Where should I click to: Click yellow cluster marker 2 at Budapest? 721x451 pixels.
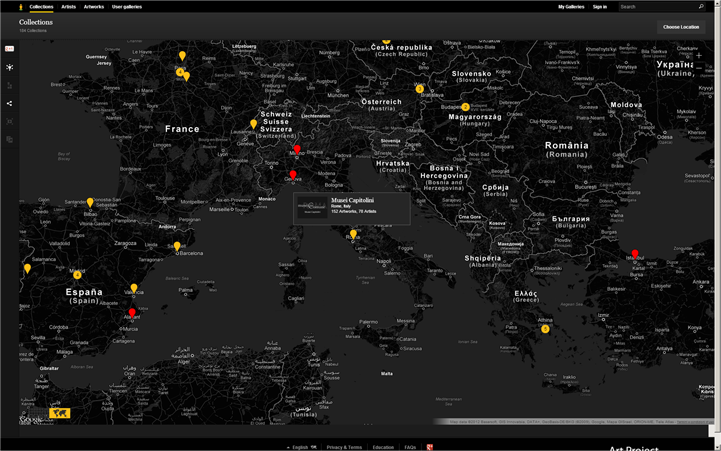(465, 107)
